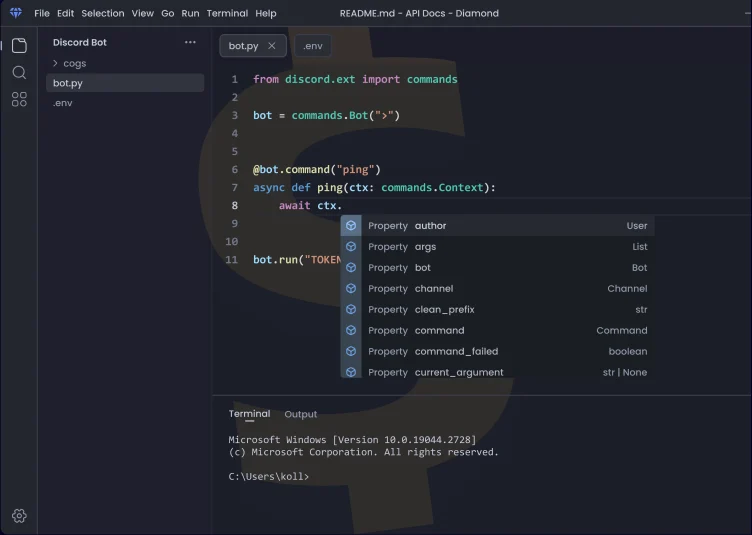Click README.md - API Docs window title
The height and width of the screenshot is (535, 752).
pyautogui.click(x=419, y=13)
